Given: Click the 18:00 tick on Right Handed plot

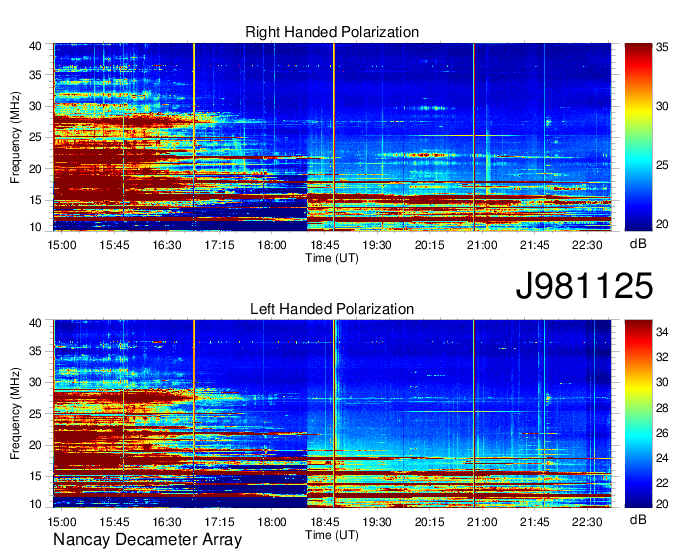Looking at the screenshot, I should 272,245.
